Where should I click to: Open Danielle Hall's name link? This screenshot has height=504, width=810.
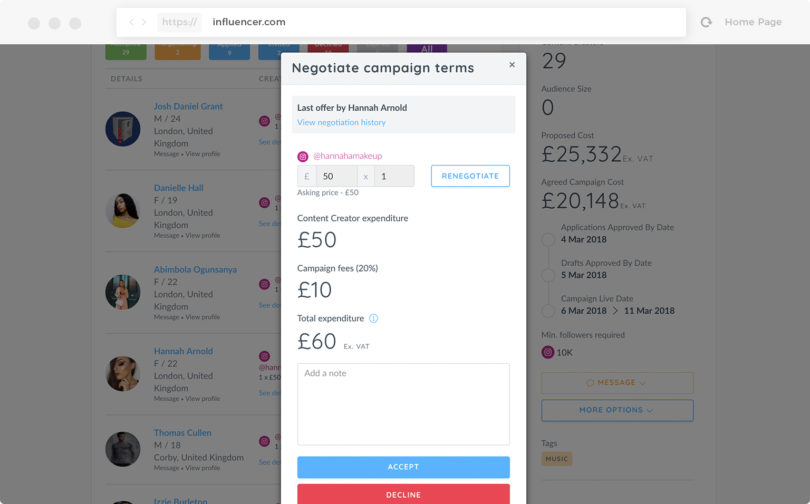178,188
